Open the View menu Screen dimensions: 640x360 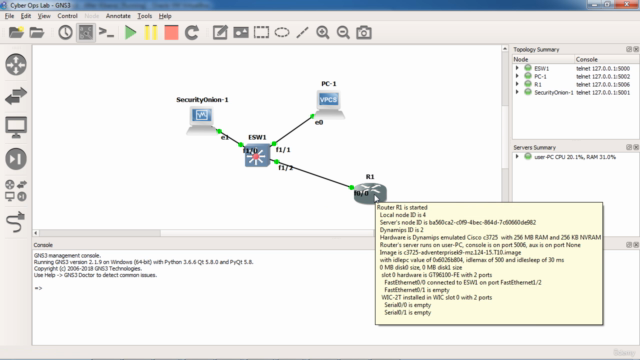click(x=44, y=16)
